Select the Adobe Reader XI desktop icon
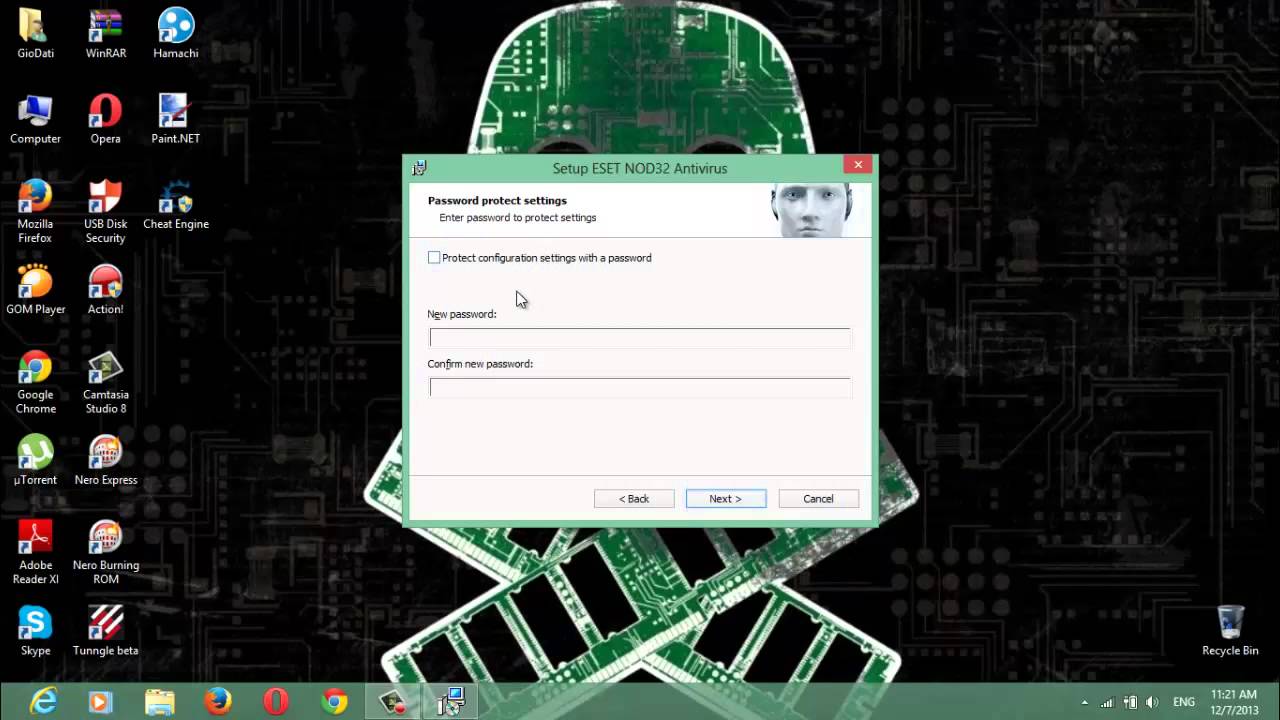1280x720 pixels. point(35,552)
